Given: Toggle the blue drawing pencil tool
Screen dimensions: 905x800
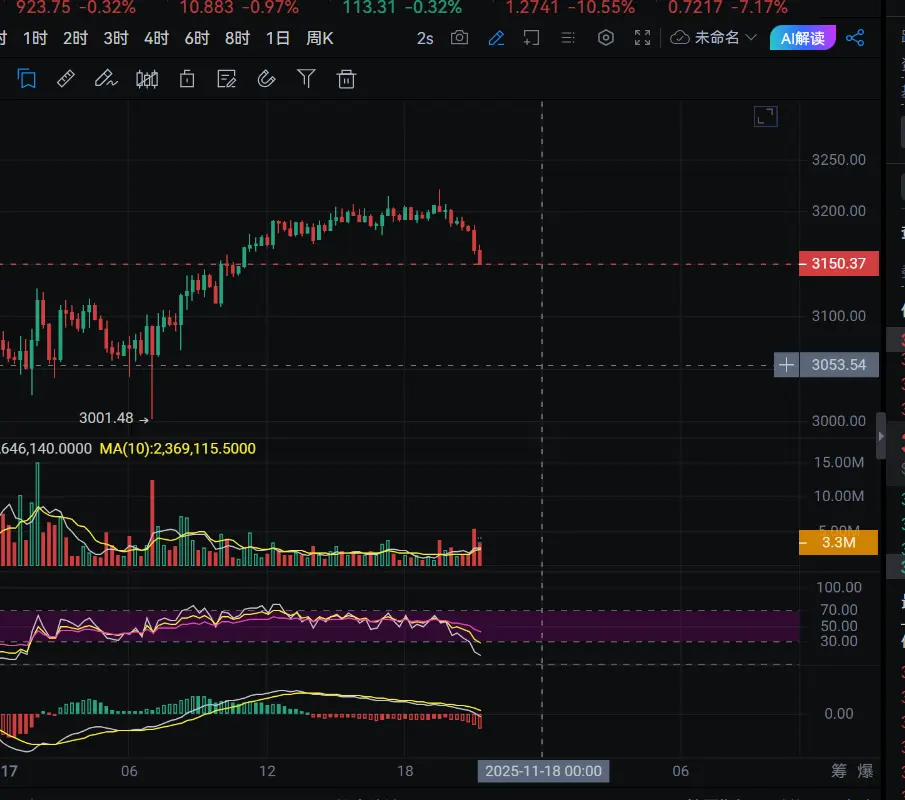Looking at the screenshot, I should [496, 38].
